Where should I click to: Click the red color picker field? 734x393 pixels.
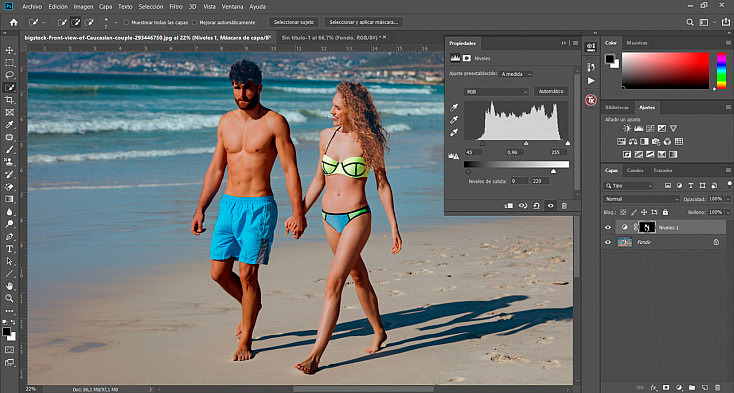pyautogui.click(x=665, y=70)
